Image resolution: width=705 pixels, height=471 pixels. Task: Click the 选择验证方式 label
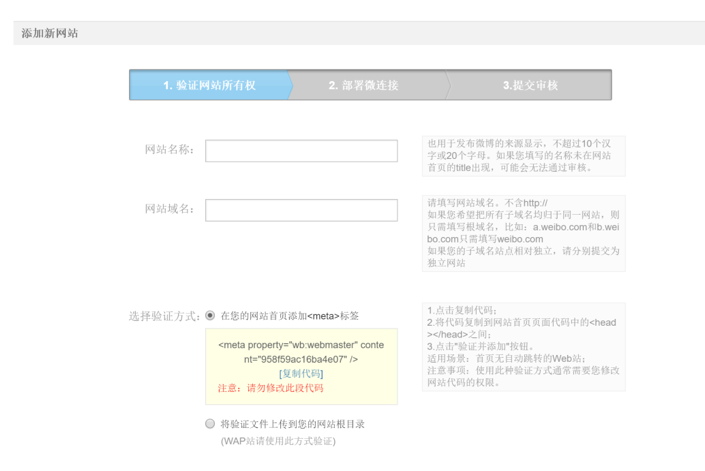[164, 316]
